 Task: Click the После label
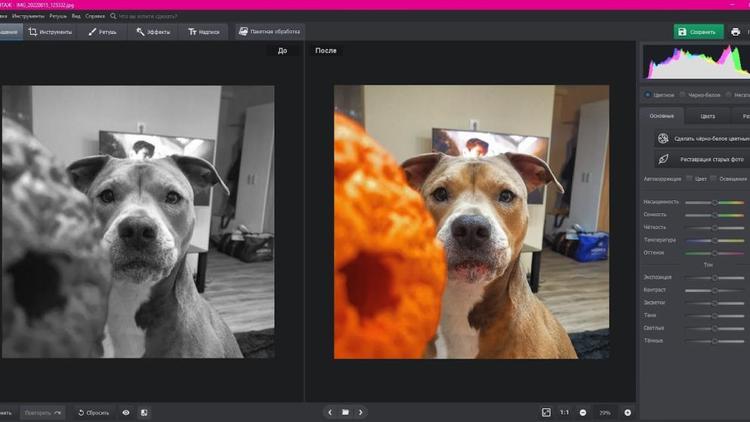326,51
